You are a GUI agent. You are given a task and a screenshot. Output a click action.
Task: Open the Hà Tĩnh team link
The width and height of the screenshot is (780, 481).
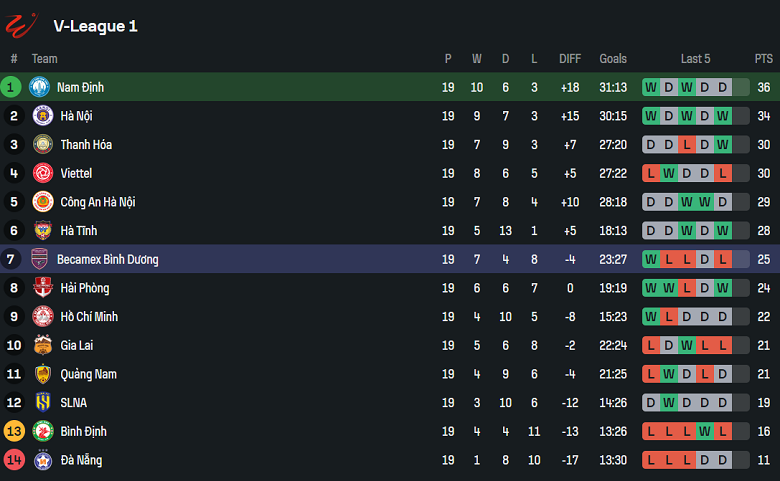coord(78,231)
